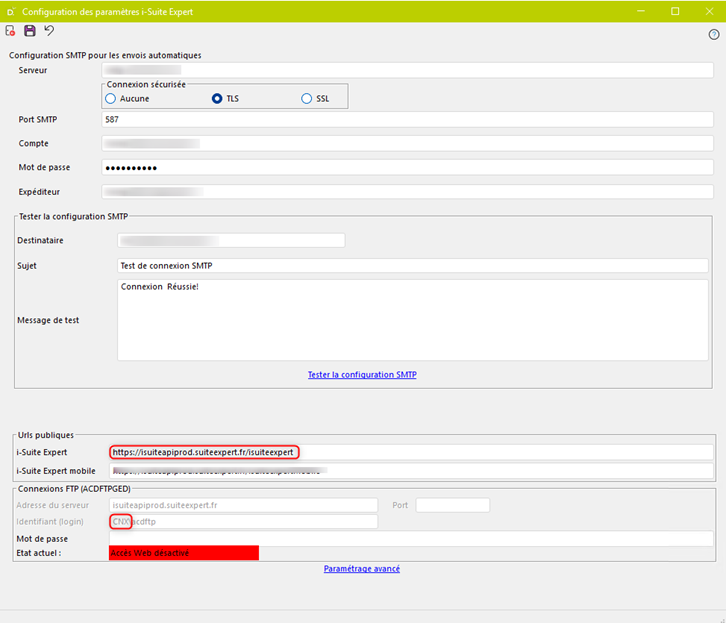Click the red Accès Web désactivé status
Image resolution: width=726 pixels, height=623 pixels.
point(183,553)
